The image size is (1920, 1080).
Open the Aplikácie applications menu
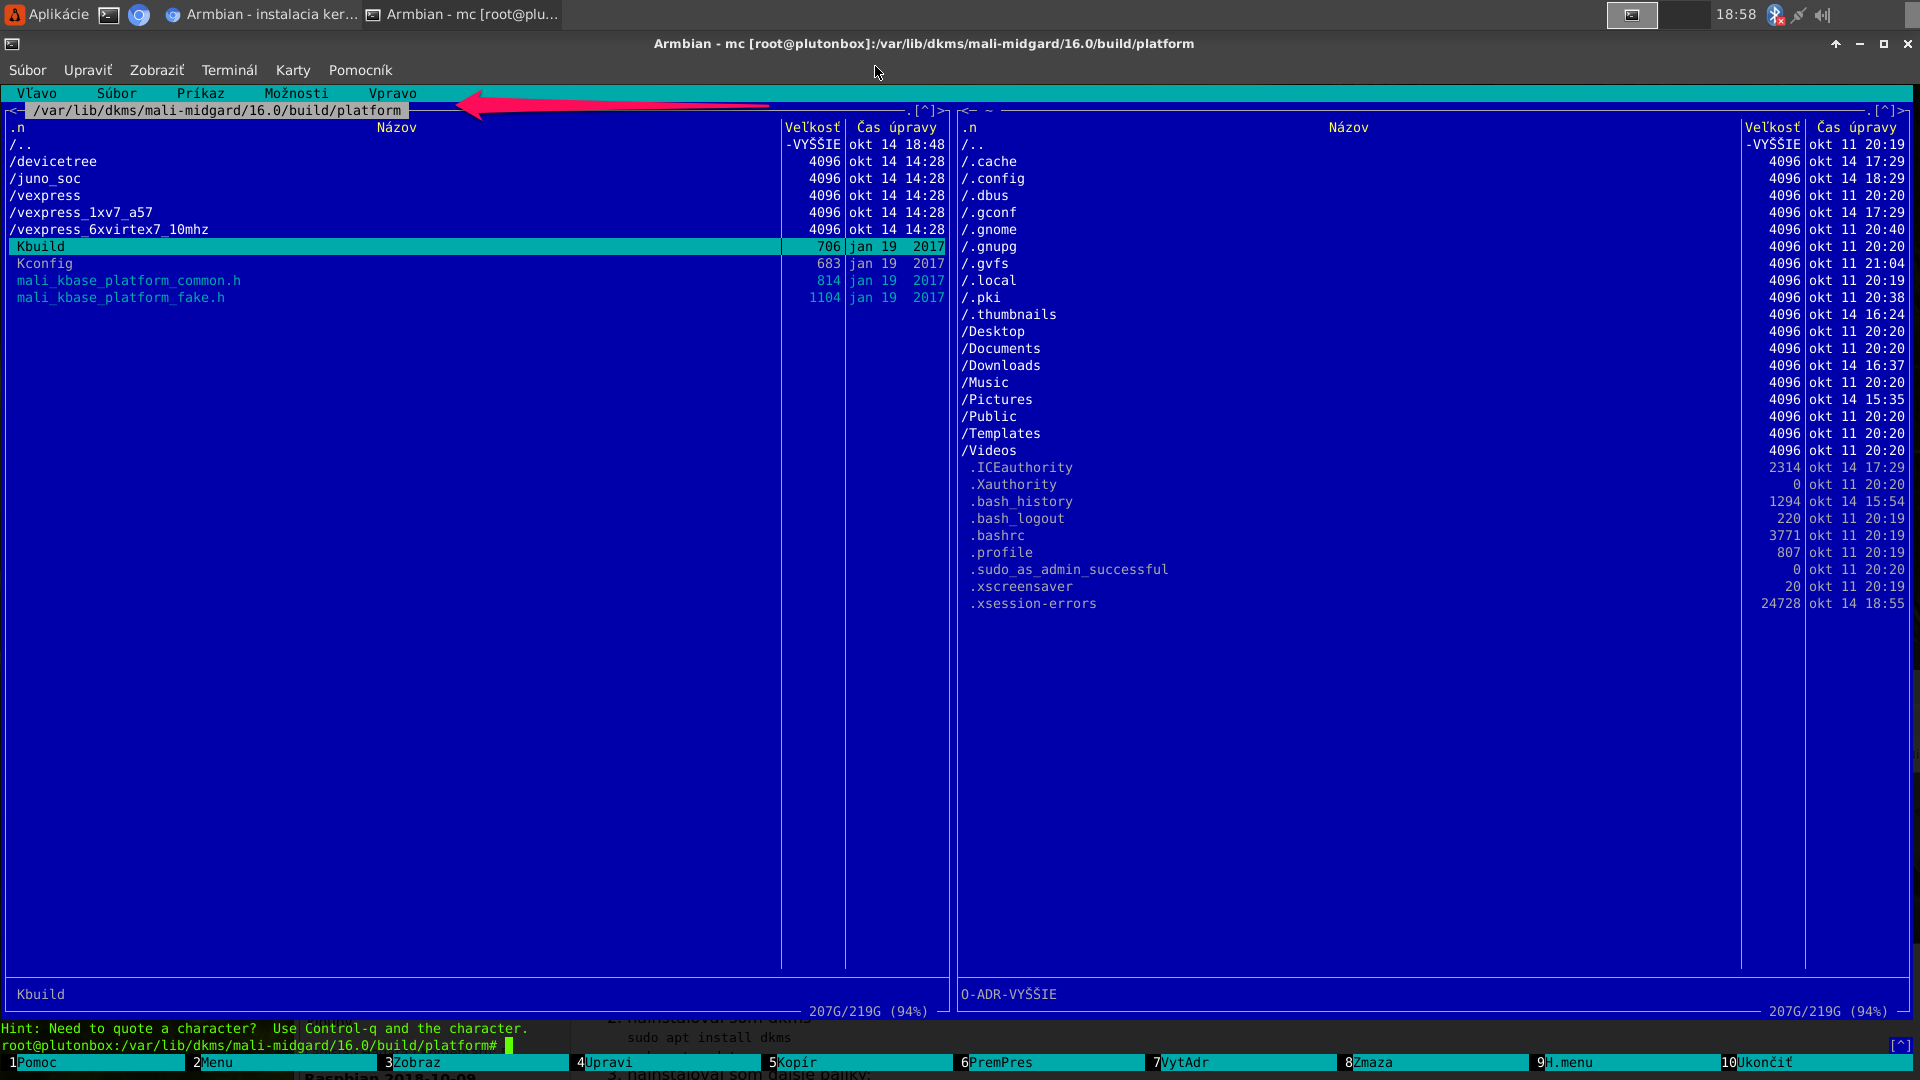(x=47, y=14)
